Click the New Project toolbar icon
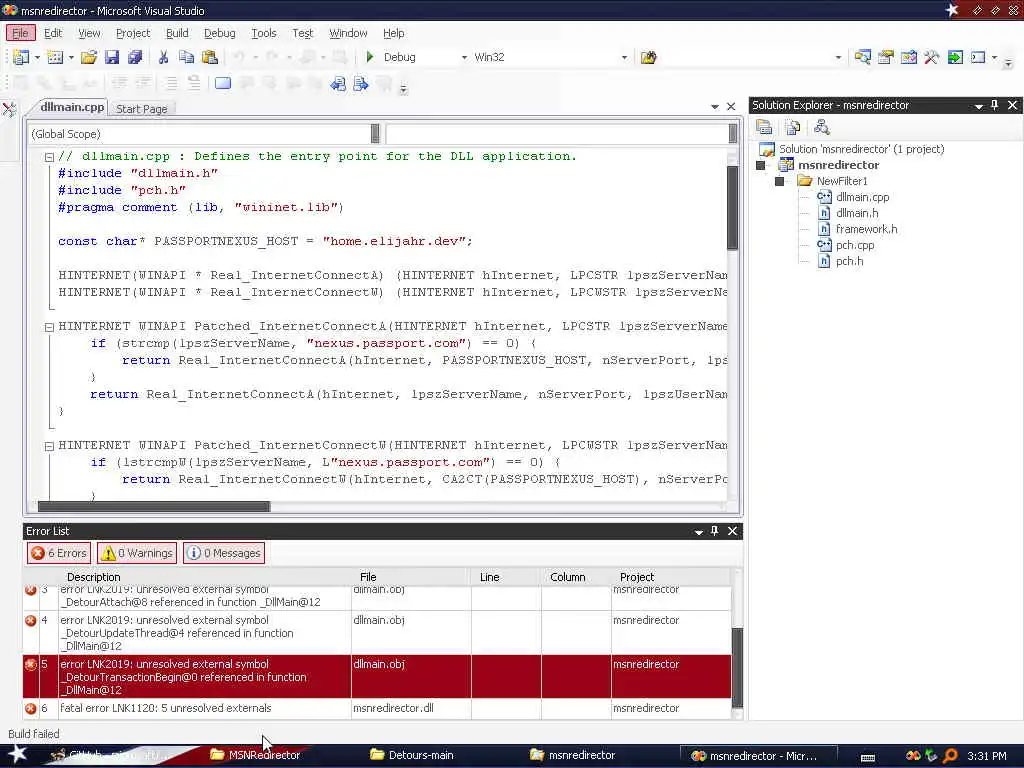The image size is (1024, 768). click(x=21, y=57)
